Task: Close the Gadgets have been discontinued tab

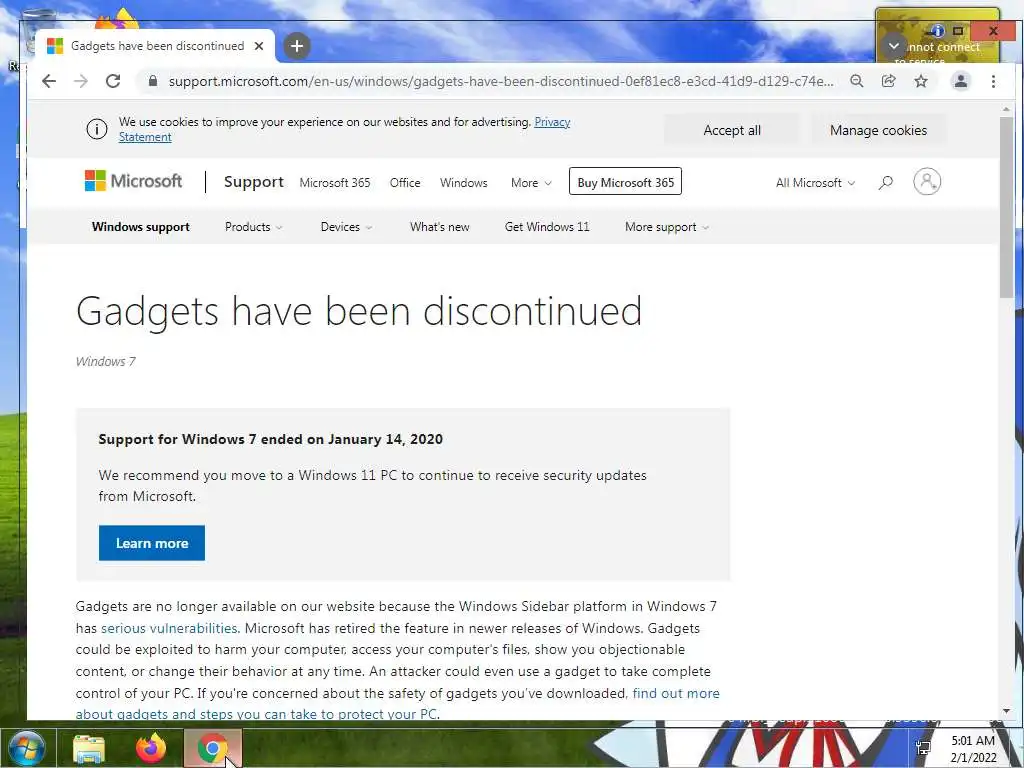Action: tap(259, 46)
